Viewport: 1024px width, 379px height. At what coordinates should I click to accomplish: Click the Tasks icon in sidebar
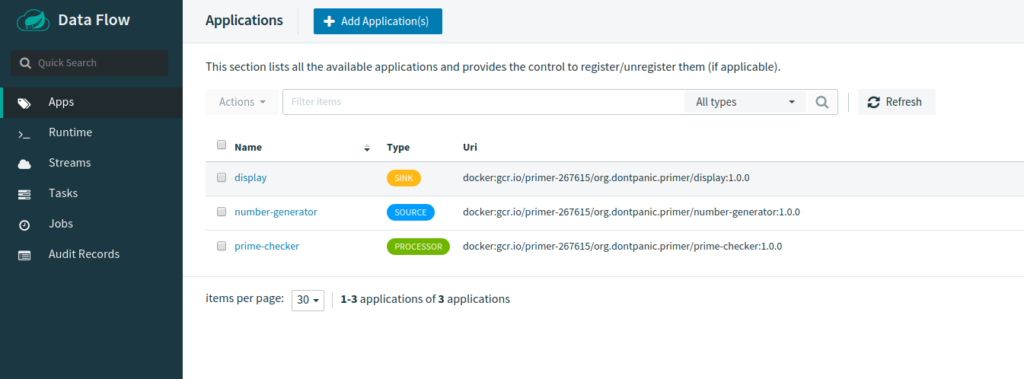[x=24, y=194]
